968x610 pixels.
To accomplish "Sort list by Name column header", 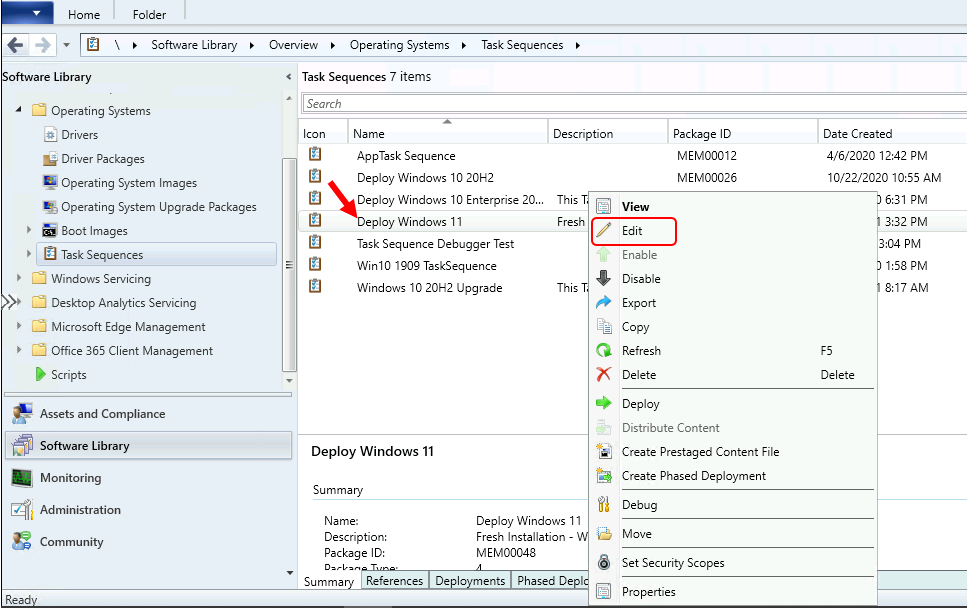I will point(448,133).
